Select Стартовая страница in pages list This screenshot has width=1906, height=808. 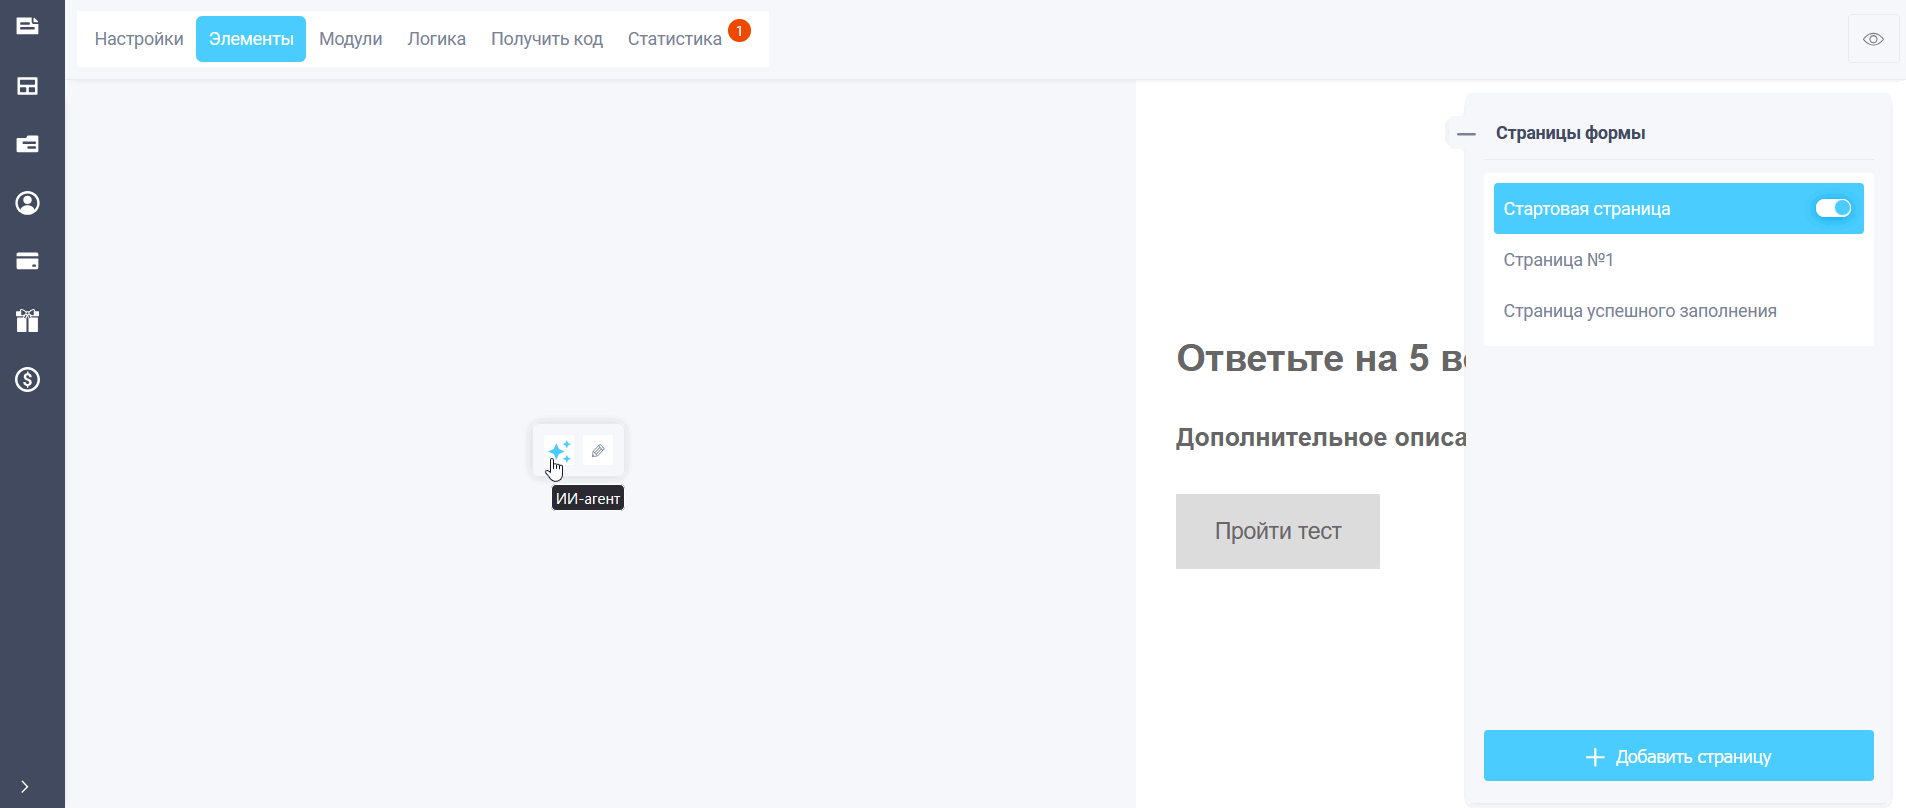(x=1679, y=209)
